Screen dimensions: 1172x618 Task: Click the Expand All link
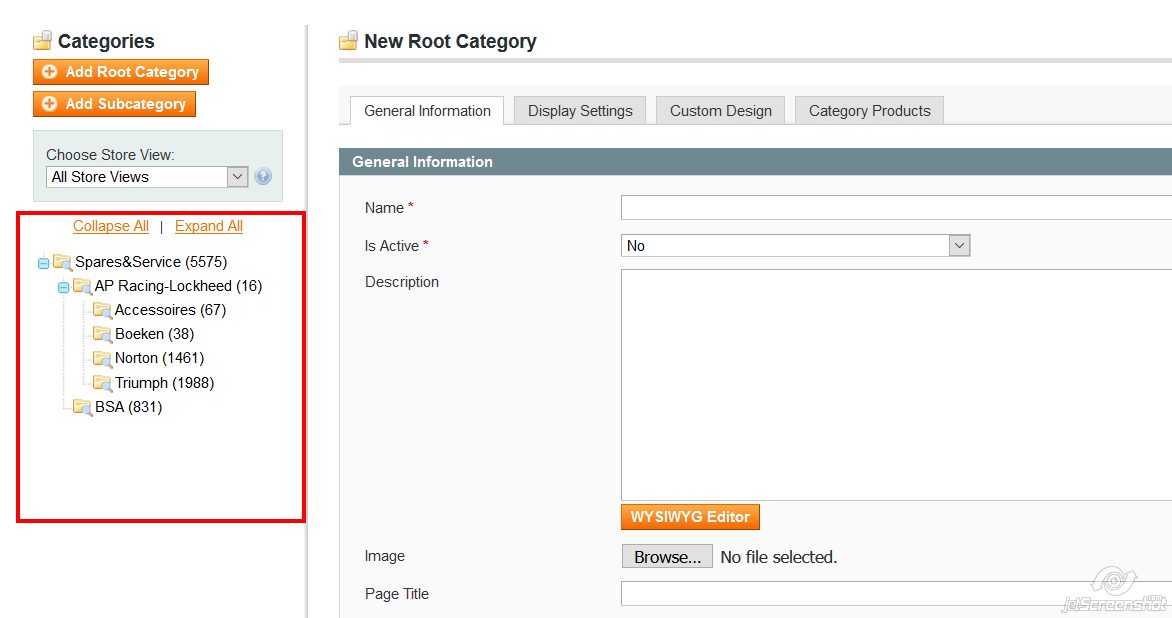pos(209,226)
